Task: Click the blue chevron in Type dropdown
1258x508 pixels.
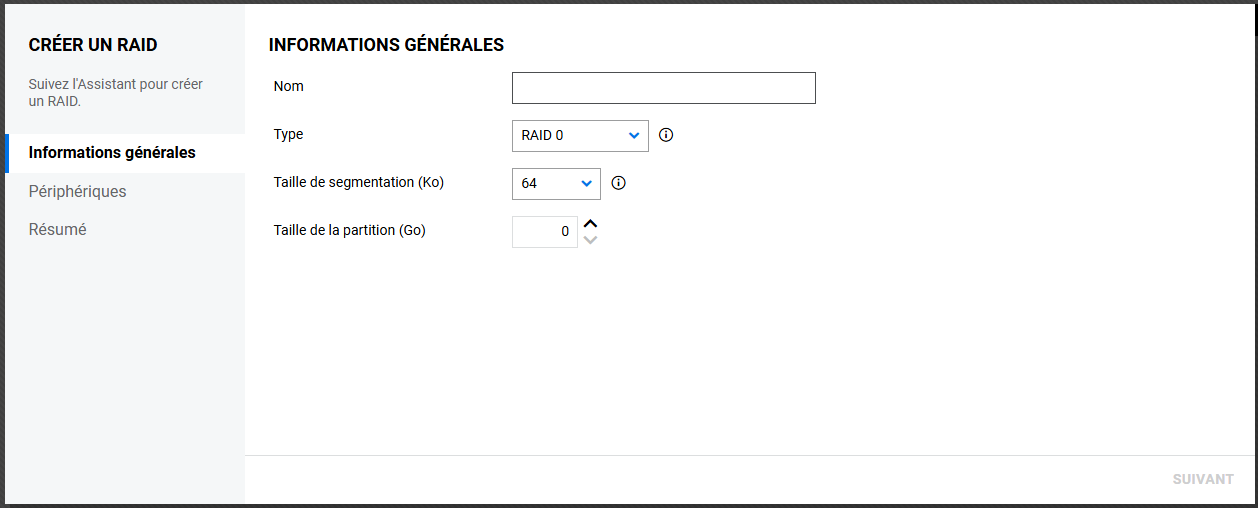Action: [634, 135]
